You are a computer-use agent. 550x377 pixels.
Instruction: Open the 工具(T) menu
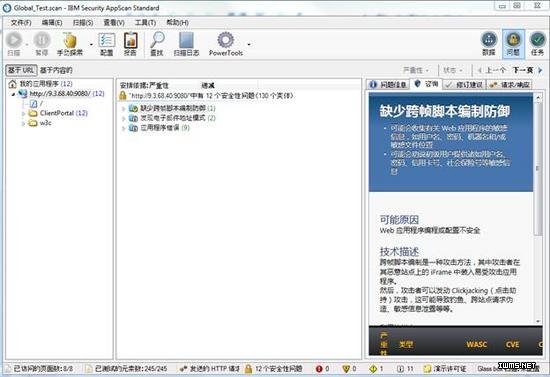pos(145,22)
